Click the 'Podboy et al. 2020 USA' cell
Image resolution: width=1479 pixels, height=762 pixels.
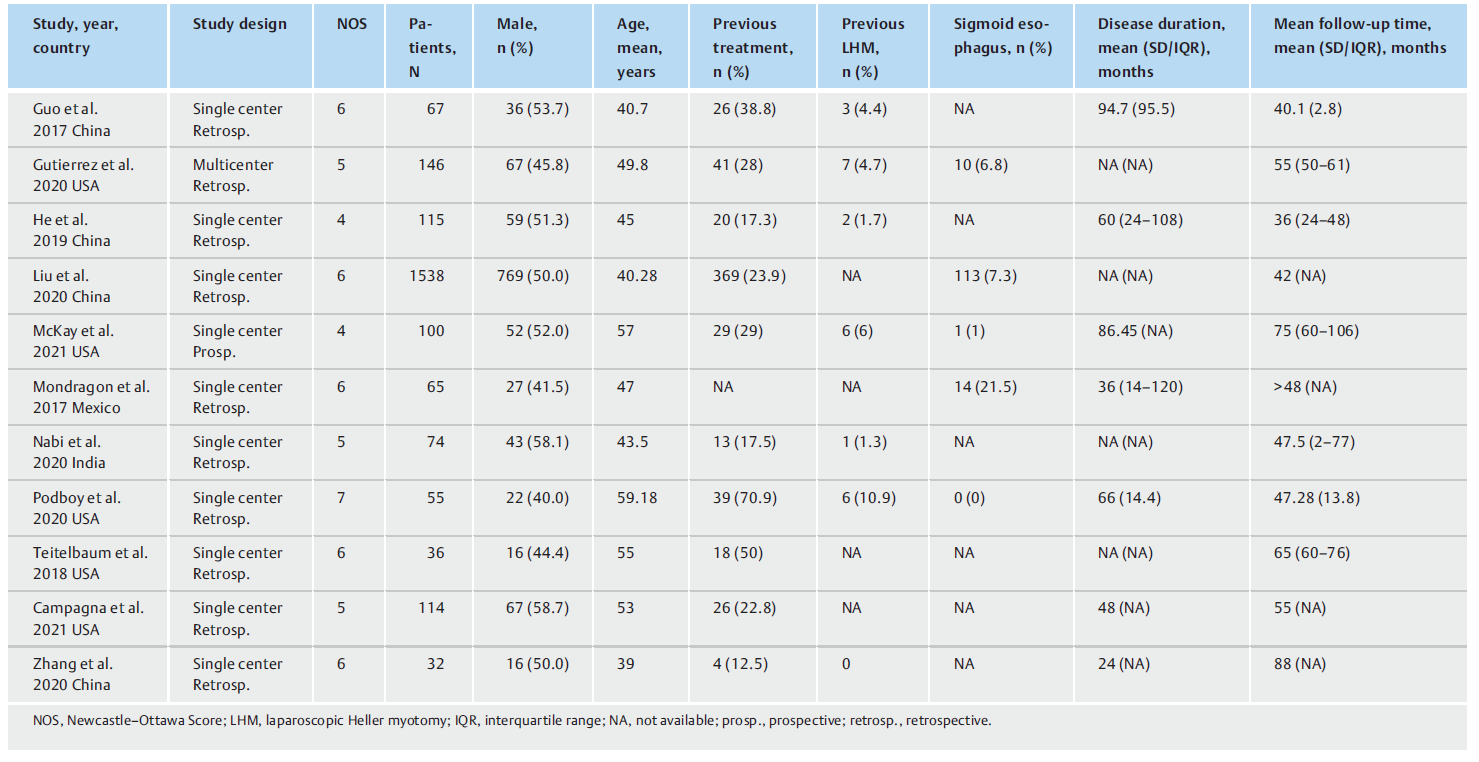pos(77,508)
